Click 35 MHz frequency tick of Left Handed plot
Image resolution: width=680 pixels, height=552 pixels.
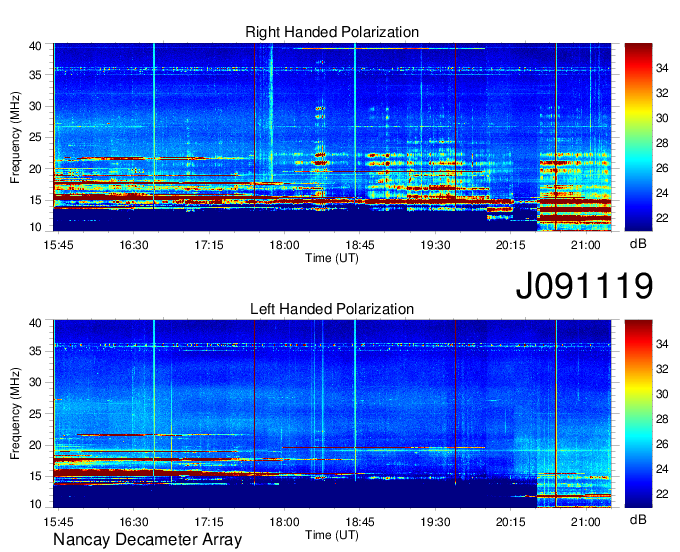(x=35, y=351)
